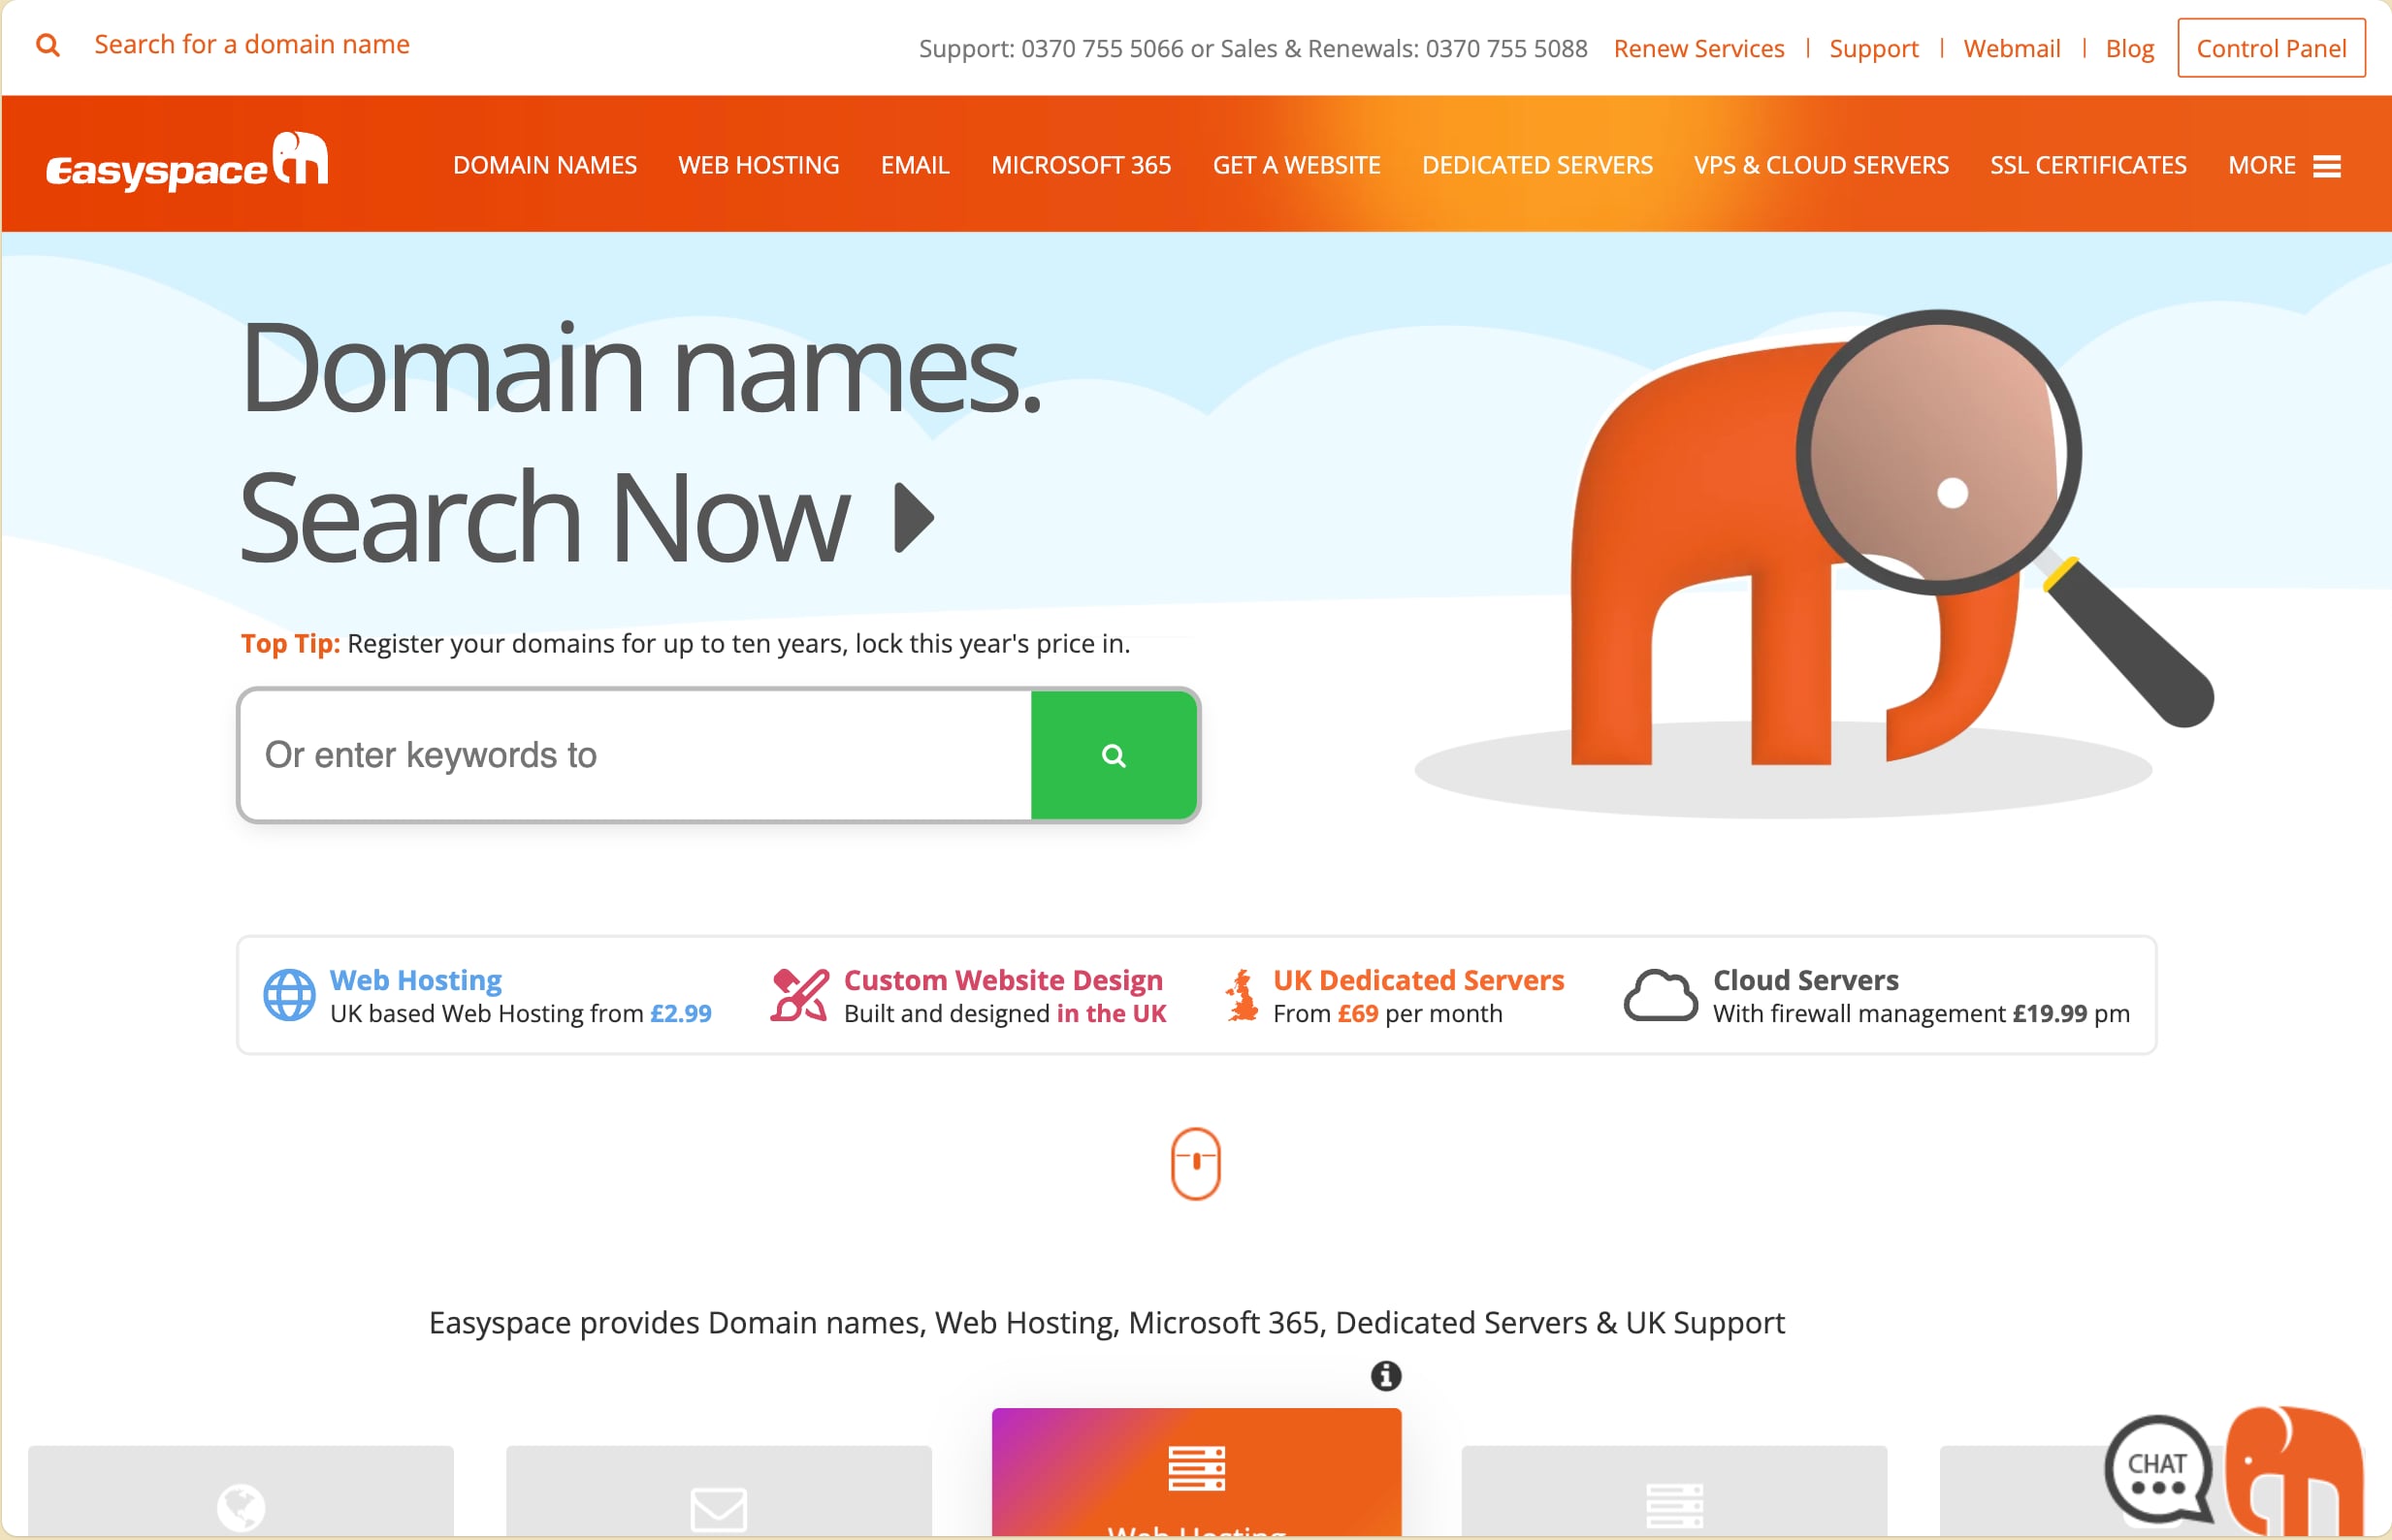Open the Web Hosting blue title link
This screenshot has width=2392, height=1540.
pos(416,979)
